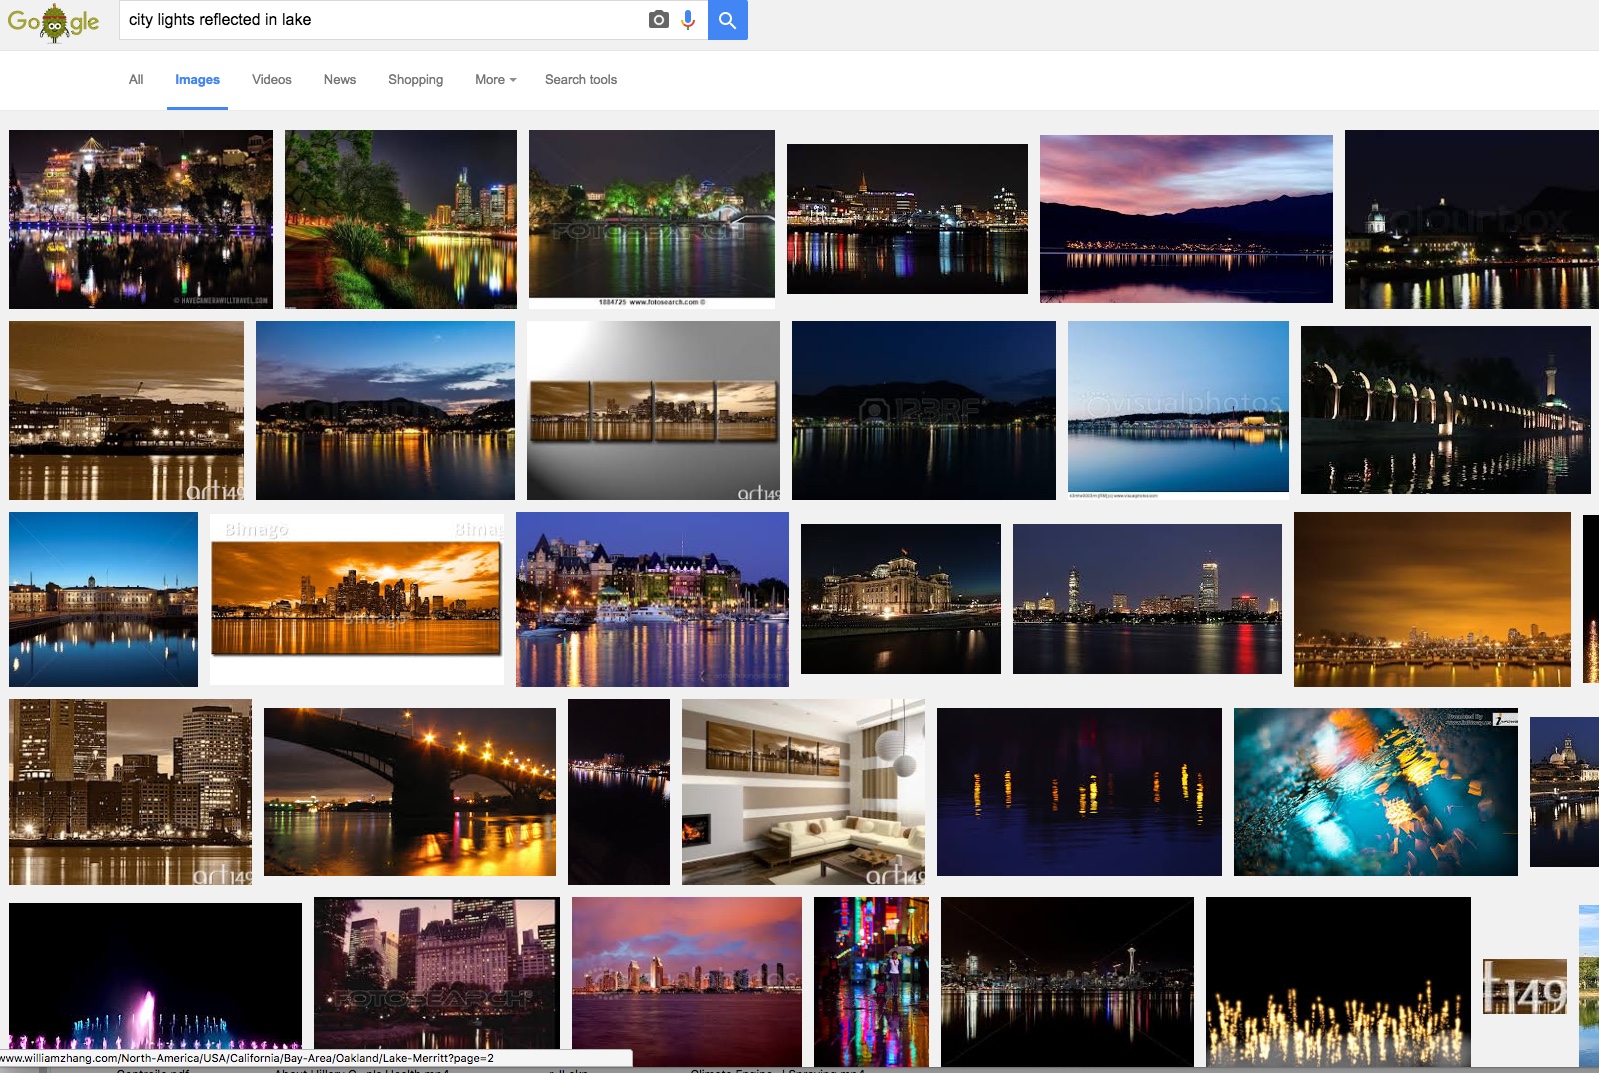Viewport: 1599px width, 1073px height.
Task: Select the lit bridge at night thumbnail
Action: (409, 791)
